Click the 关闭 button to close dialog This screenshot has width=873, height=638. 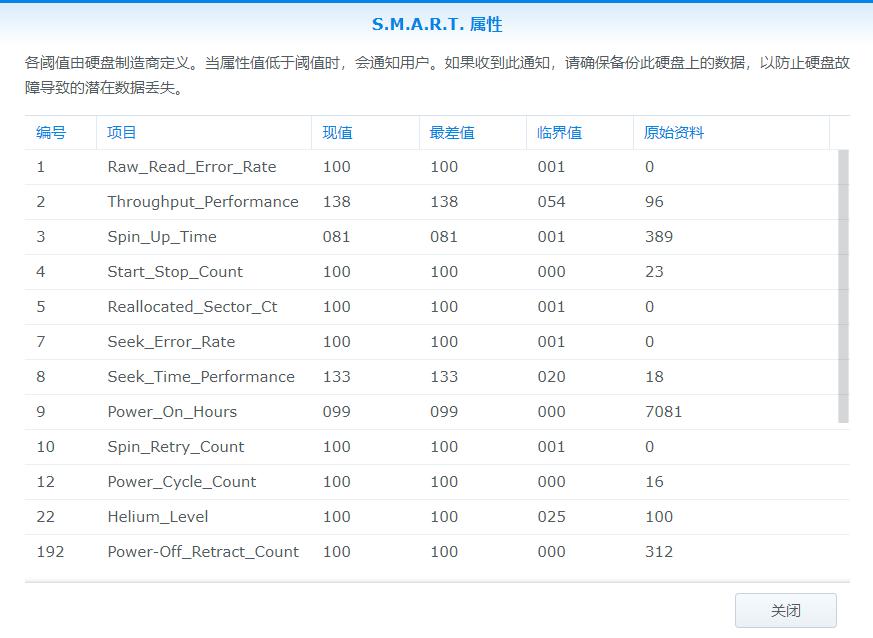coord(787,610)
